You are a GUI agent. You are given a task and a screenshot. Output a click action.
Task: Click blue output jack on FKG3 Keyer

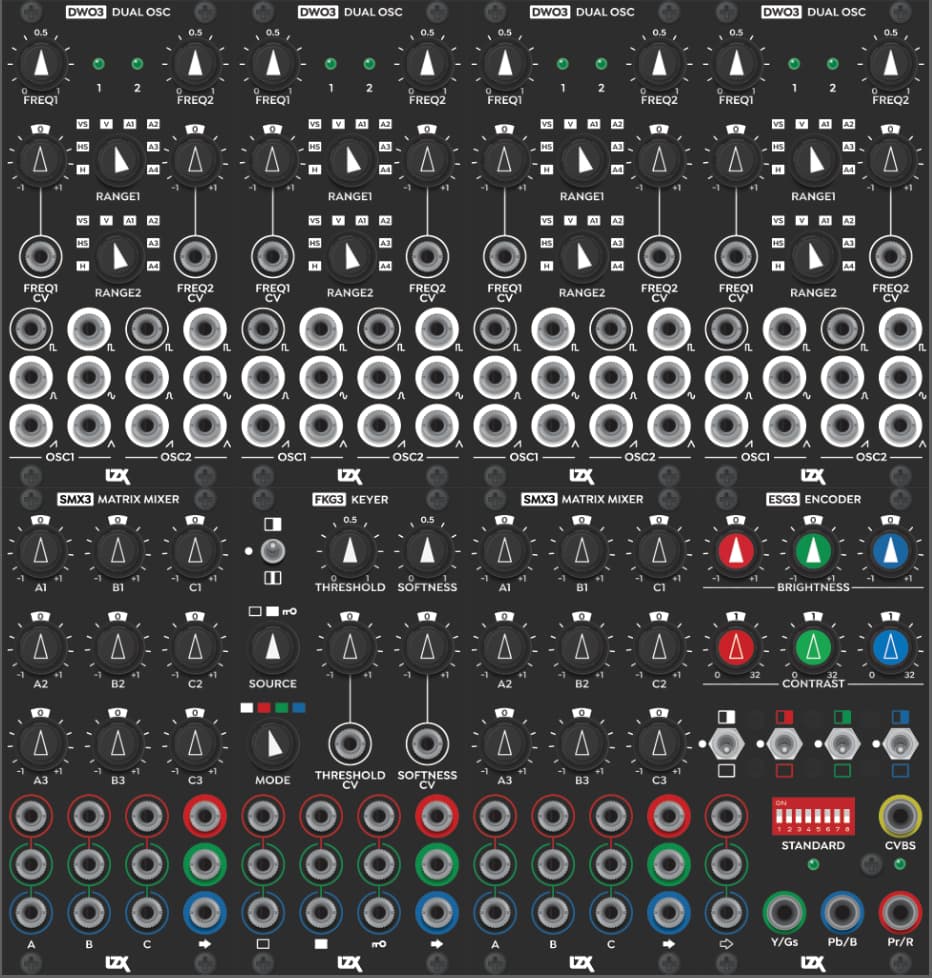pyautogui.click(x=437, y=913)
